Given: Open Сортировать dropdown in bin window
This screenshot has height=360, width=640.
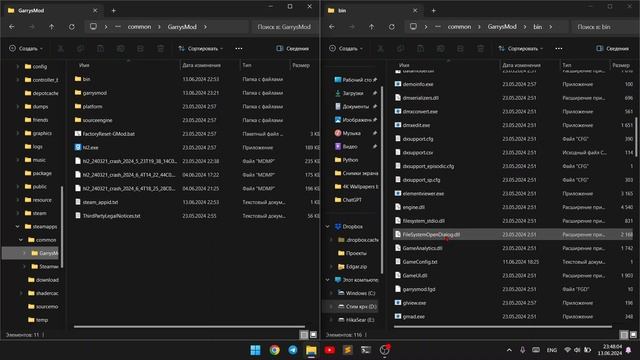Looking at the screenshot, I should point(521,49).
